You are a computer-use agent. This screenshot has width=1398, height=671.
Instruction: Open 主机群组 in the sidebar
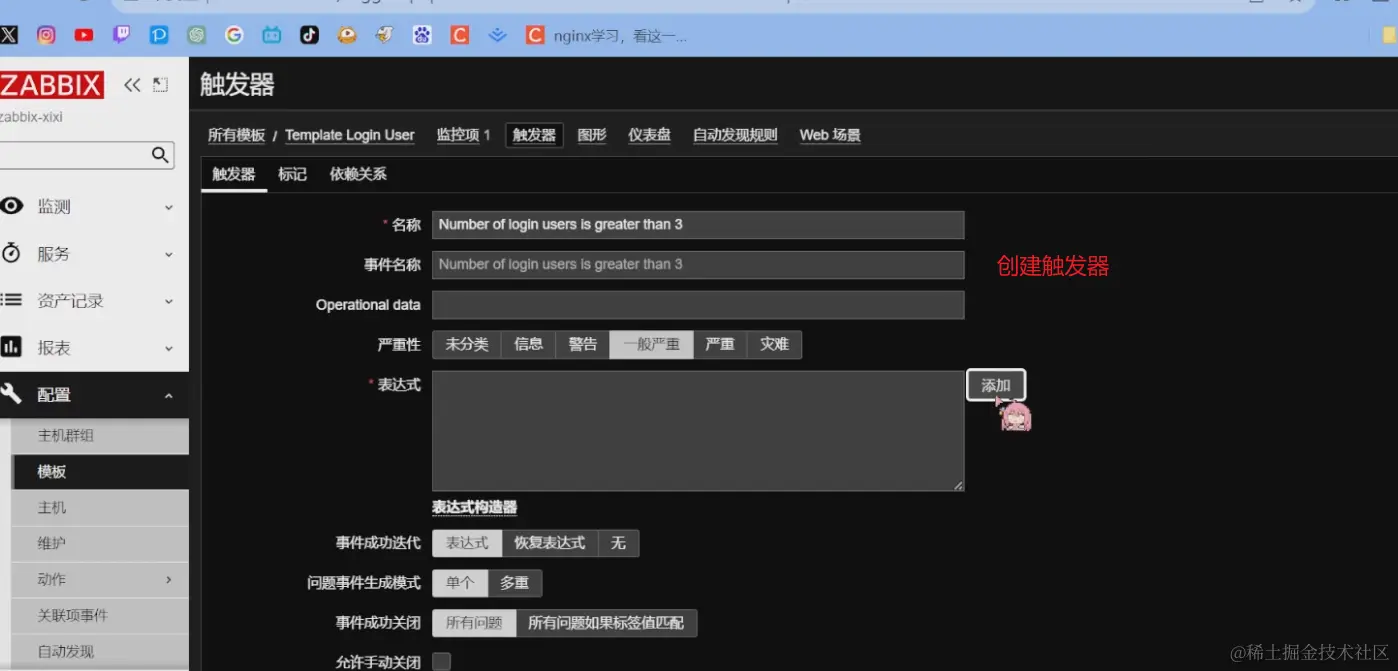[100, 436]
